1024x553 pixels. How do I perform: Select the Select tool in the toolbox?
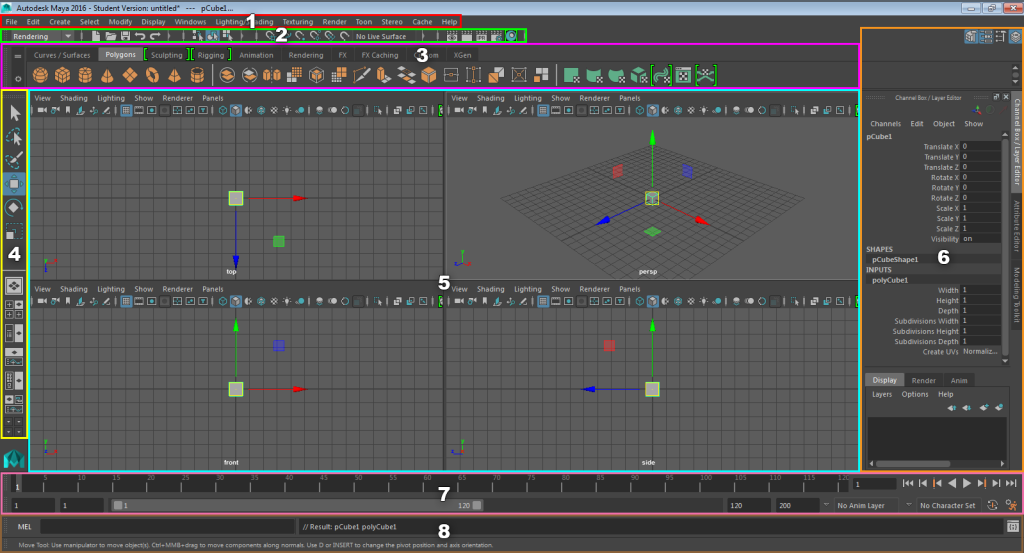click(x=14, y=114)
